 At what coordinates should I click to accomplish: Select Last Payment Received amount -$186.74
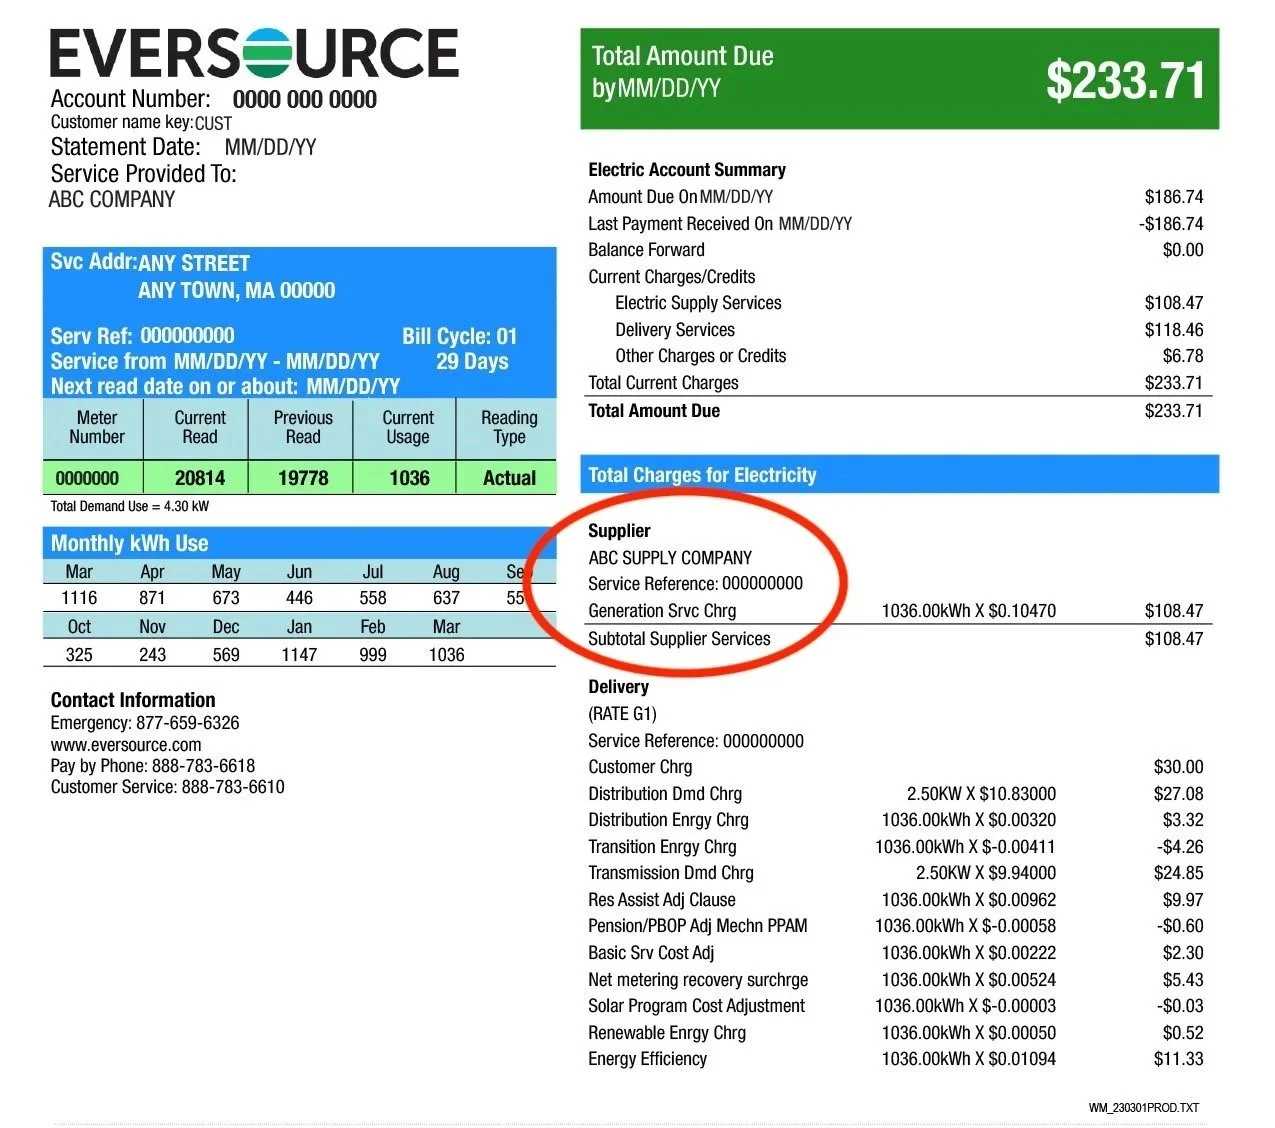point(1171,224)
